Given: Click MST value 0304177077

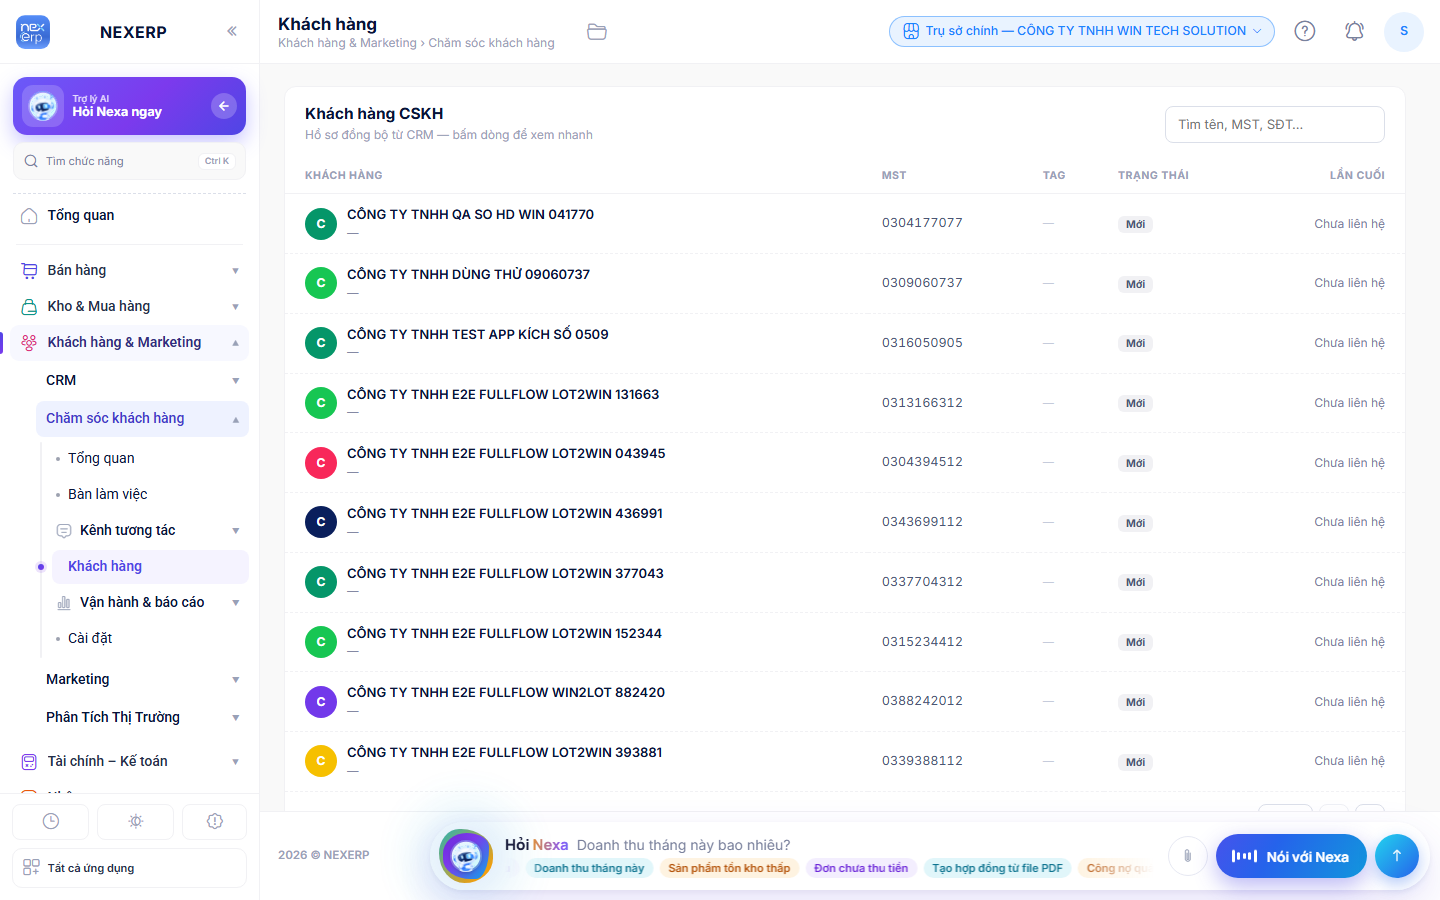Looking at the screenshot, I should click(x=922, y=223).
